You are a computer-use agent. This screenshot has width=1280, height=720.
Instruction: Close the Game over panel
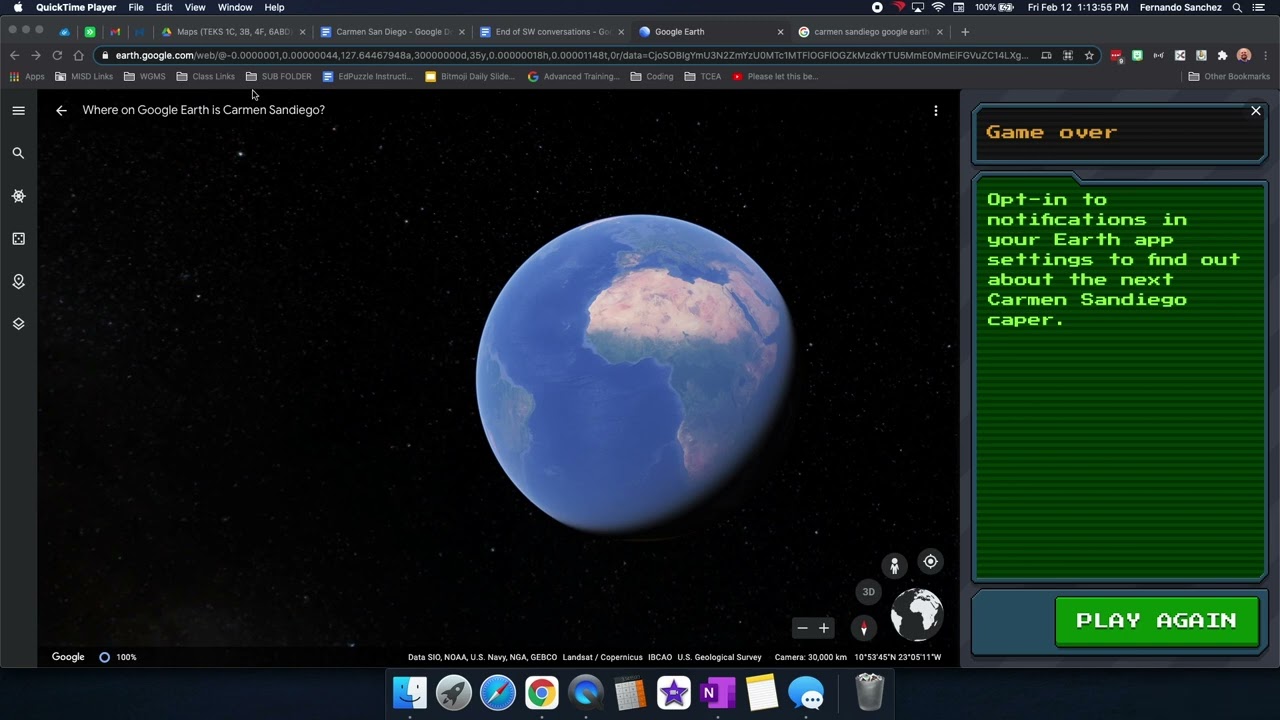(1256, 111)
